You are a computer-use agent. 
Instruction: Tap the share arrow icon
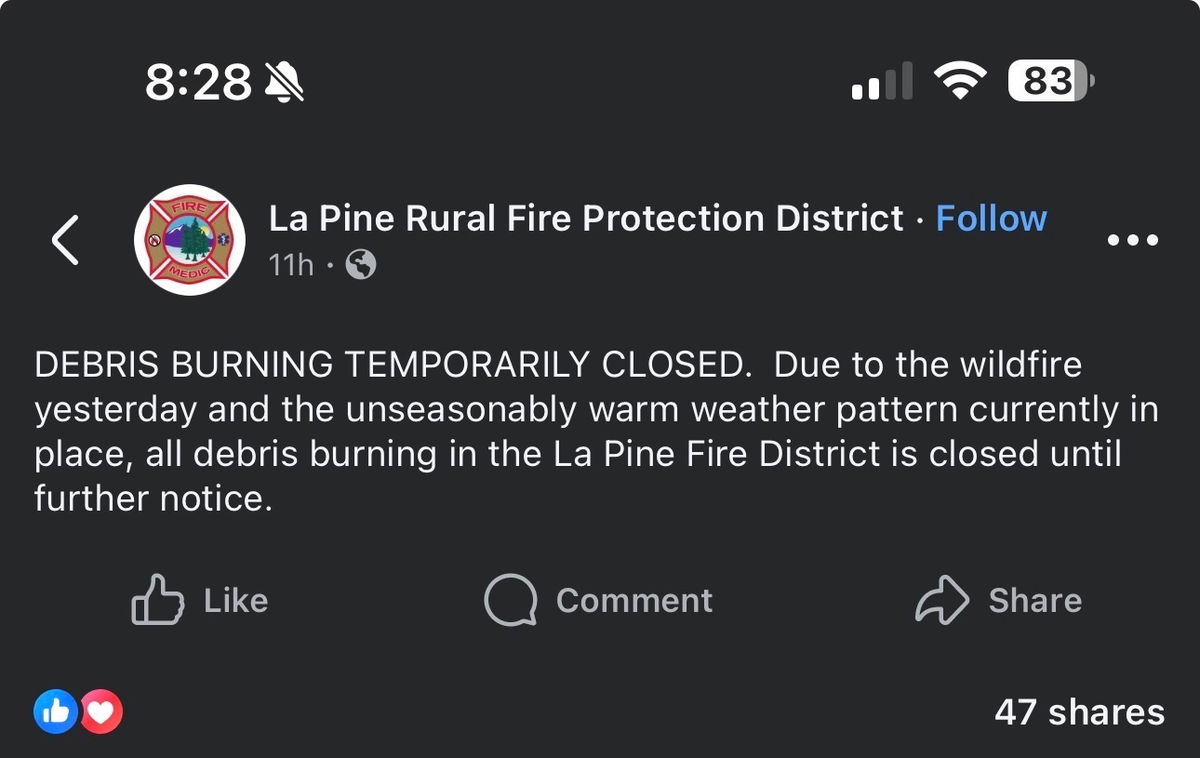click(942, 600)
